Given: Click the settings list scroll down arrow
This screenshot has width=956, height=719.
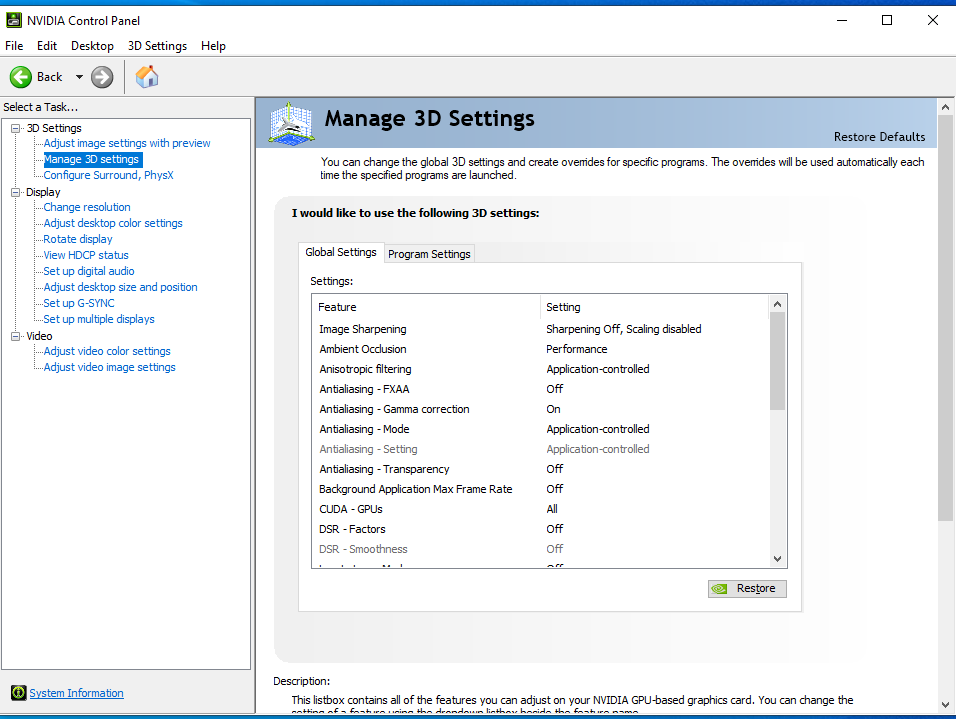Looking at the screenshot, I should [778, 559].
